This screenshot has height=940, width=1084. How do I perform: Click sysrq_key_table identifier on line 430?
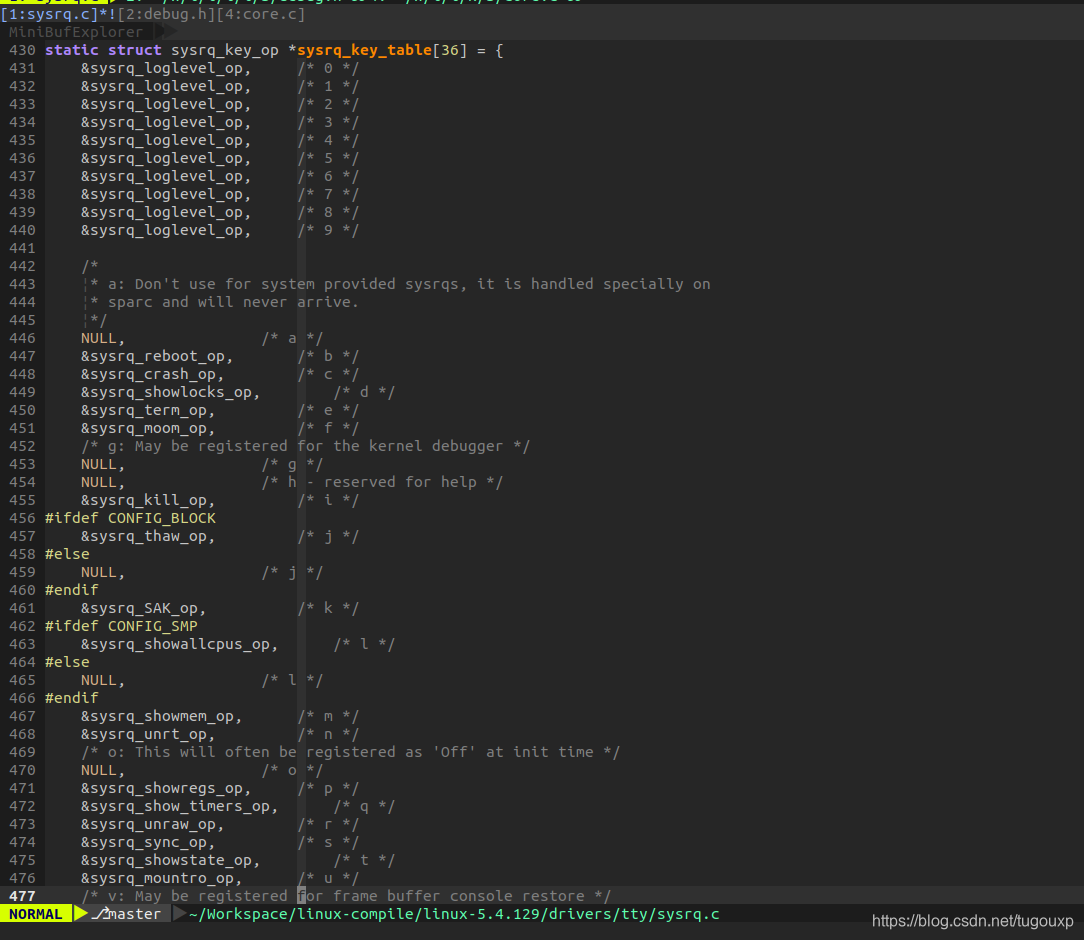click(x=364, y=50)
